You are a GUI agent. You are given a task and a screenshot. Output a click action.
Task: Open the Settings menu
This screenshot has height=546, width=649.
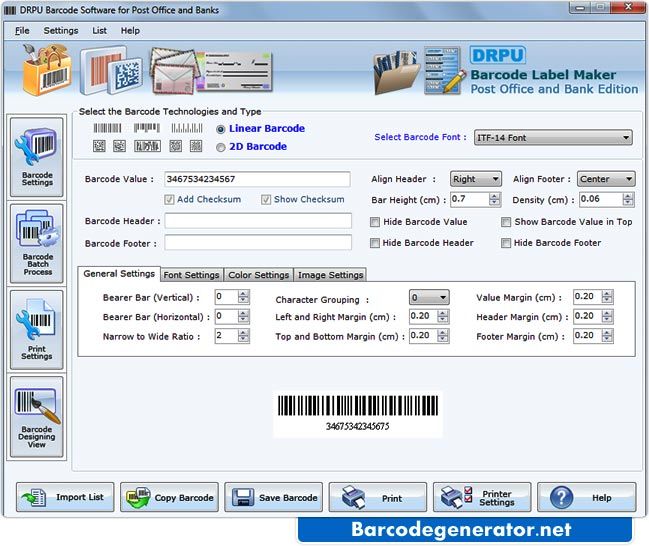point(61,31)
